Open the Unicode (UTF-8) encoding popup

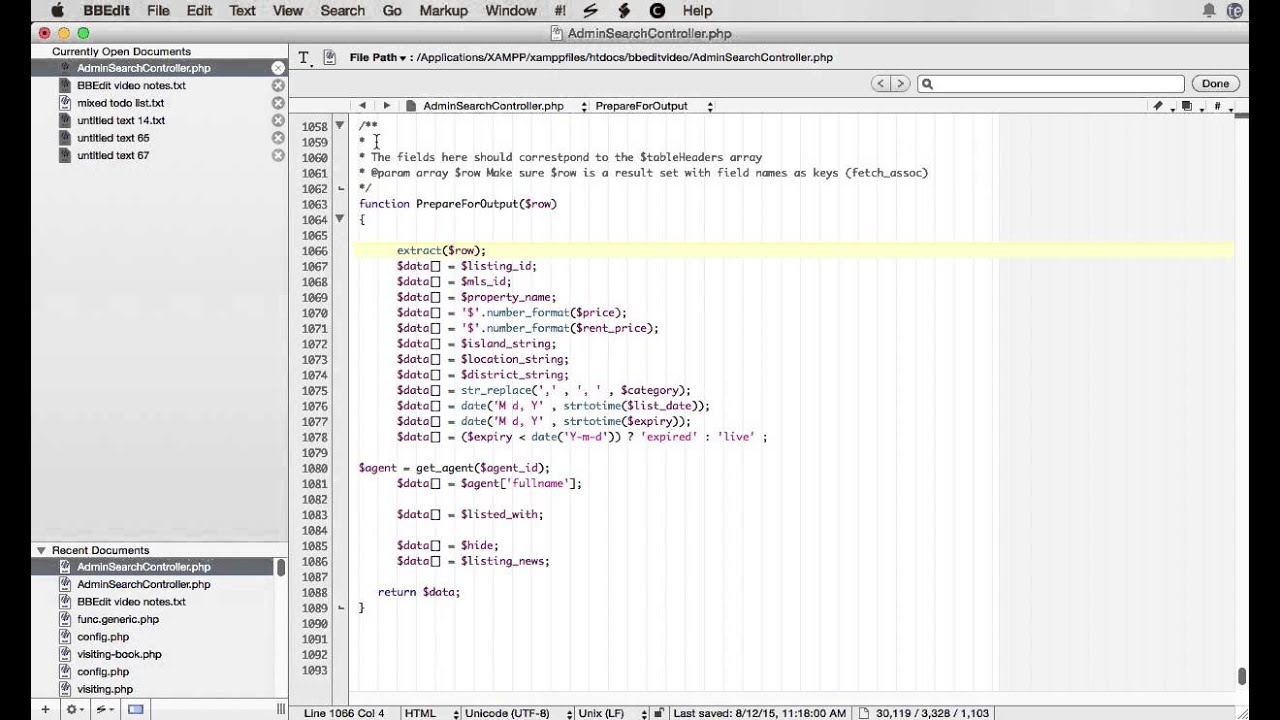pos(518,713)
